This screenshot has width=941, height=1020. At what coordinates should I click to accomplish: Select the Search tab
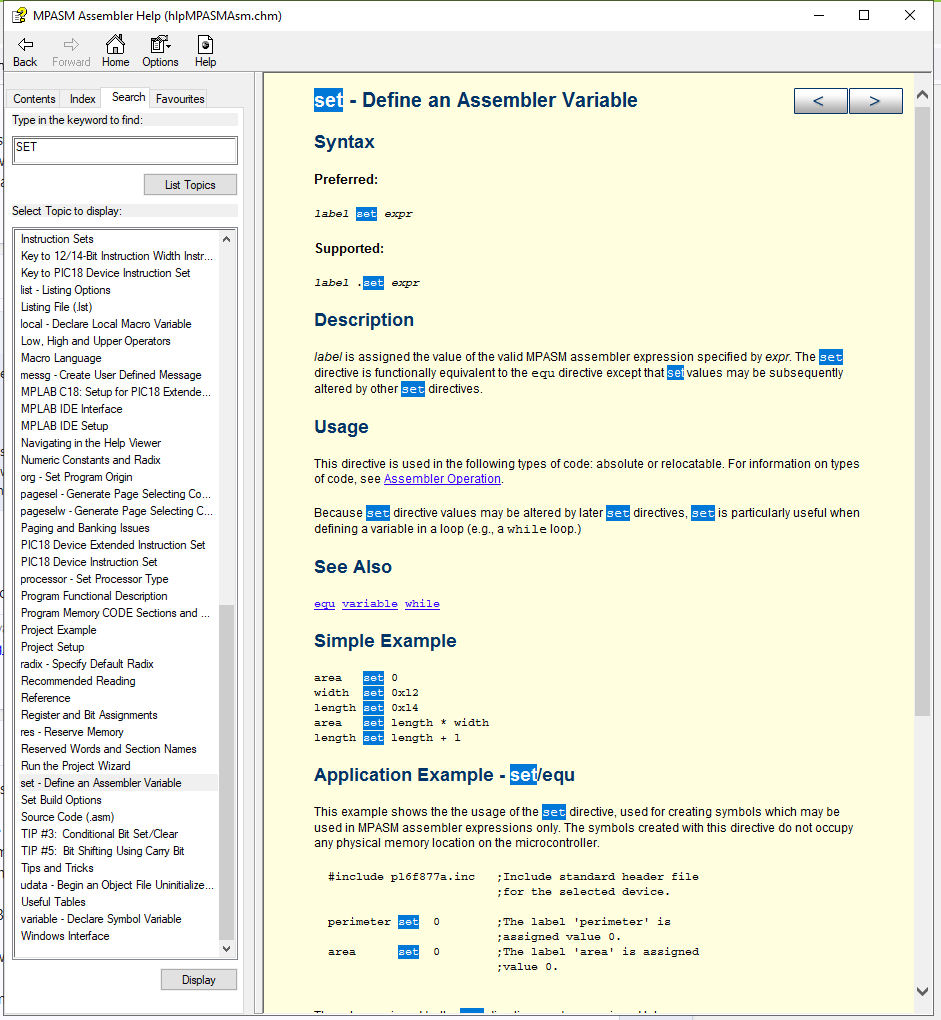(128, 97)
